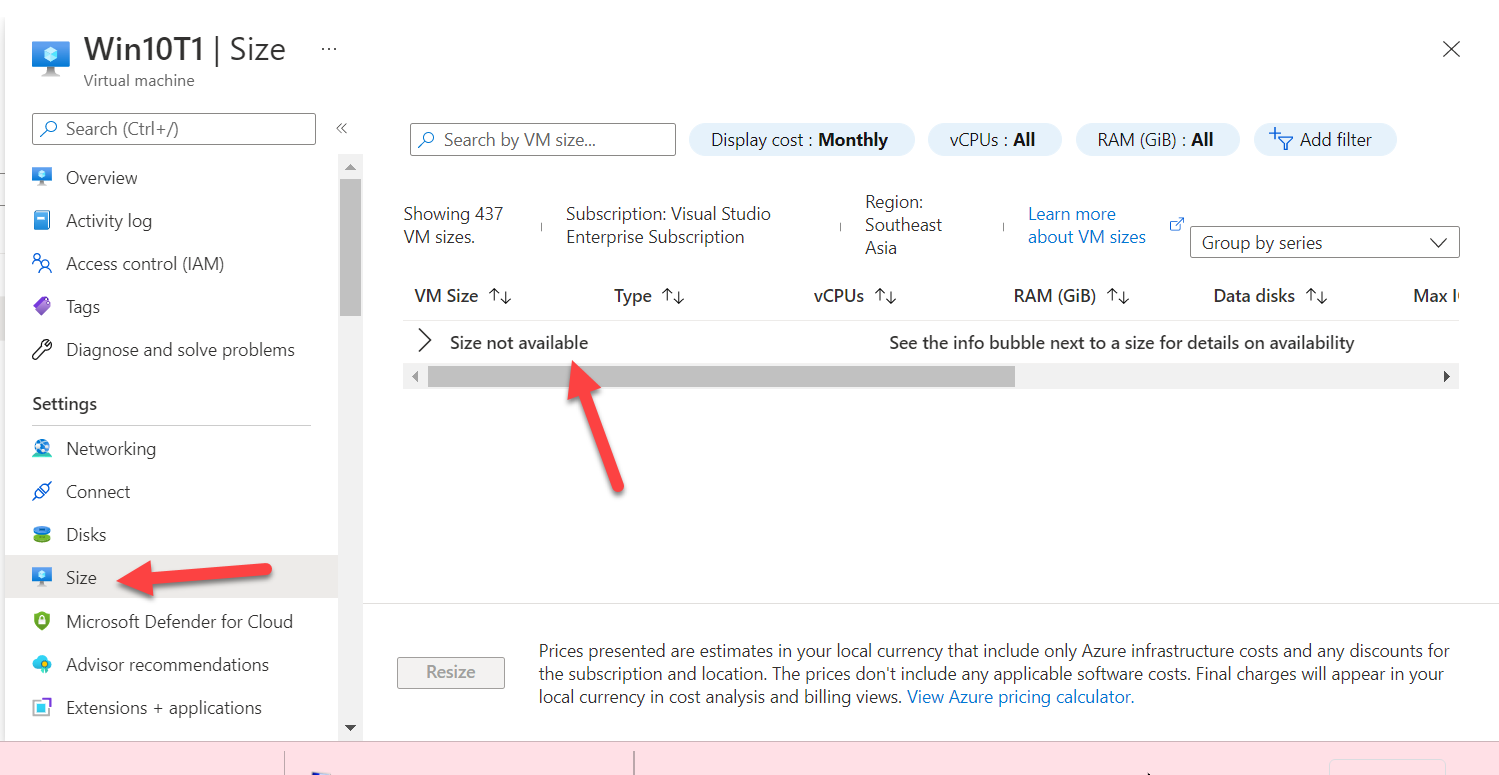Open the Display cost Monthly filter
The height and width of the screenshot is (775, 1499).
coord(801,139)
